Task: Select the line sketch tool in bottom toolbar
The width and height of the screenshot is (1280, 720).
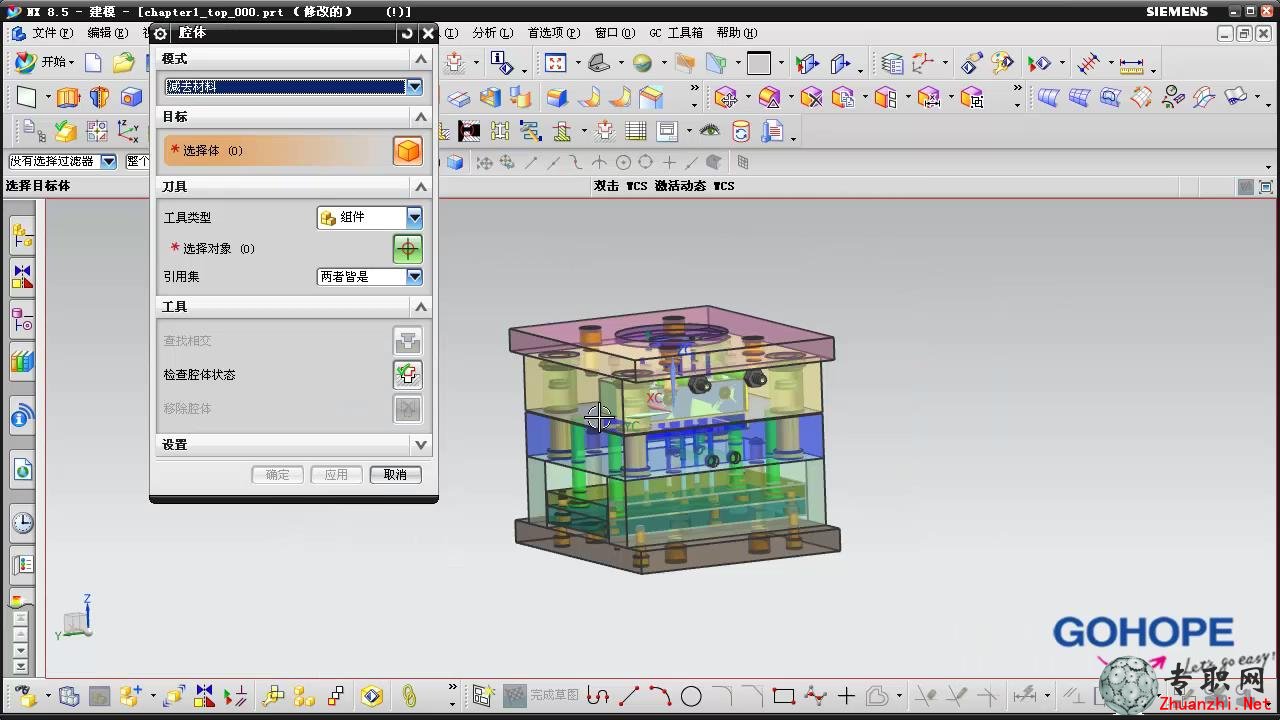Action: click(x=629, y=696)
